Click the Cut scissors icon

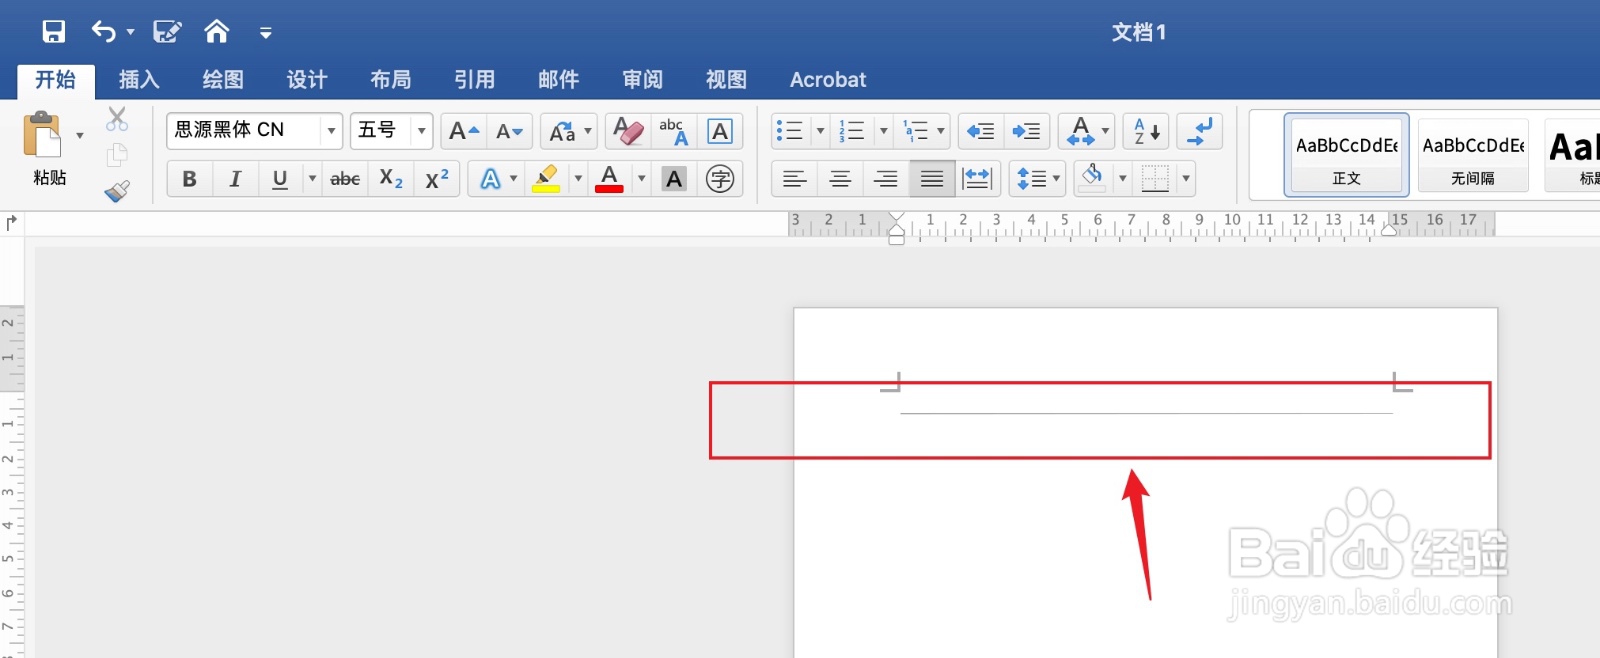117,119
